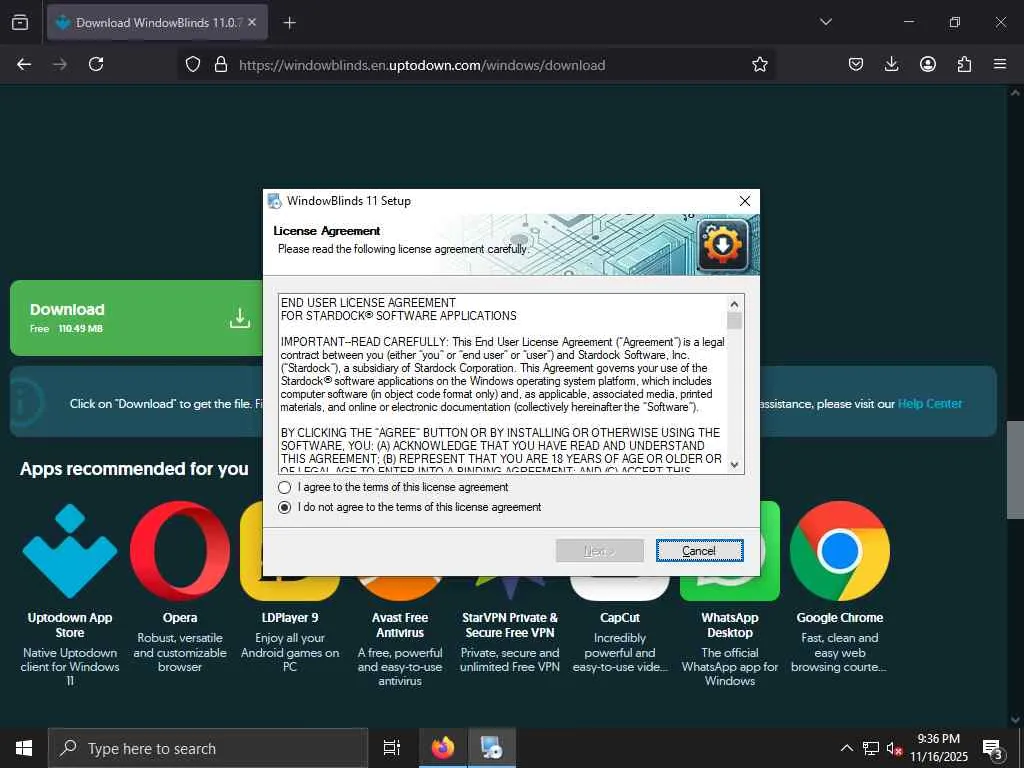Click Firefox icon in the taskbar
1024x768 pixels.
click(x=443, y=748)
